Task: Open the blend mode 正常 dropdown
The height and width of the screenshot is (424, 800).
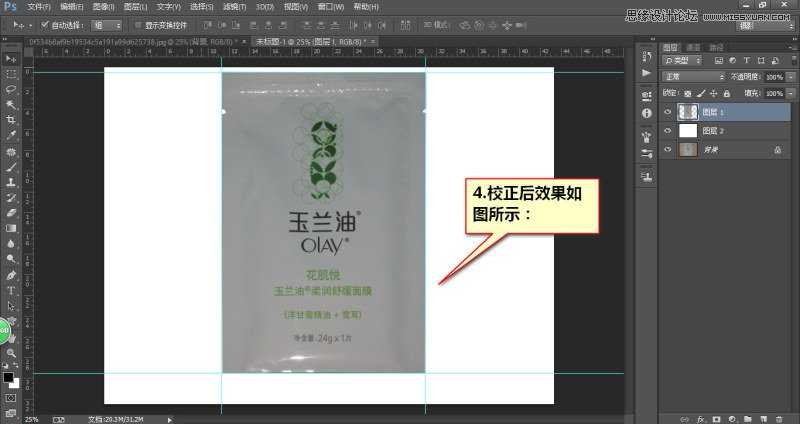Action: (693, 77)
